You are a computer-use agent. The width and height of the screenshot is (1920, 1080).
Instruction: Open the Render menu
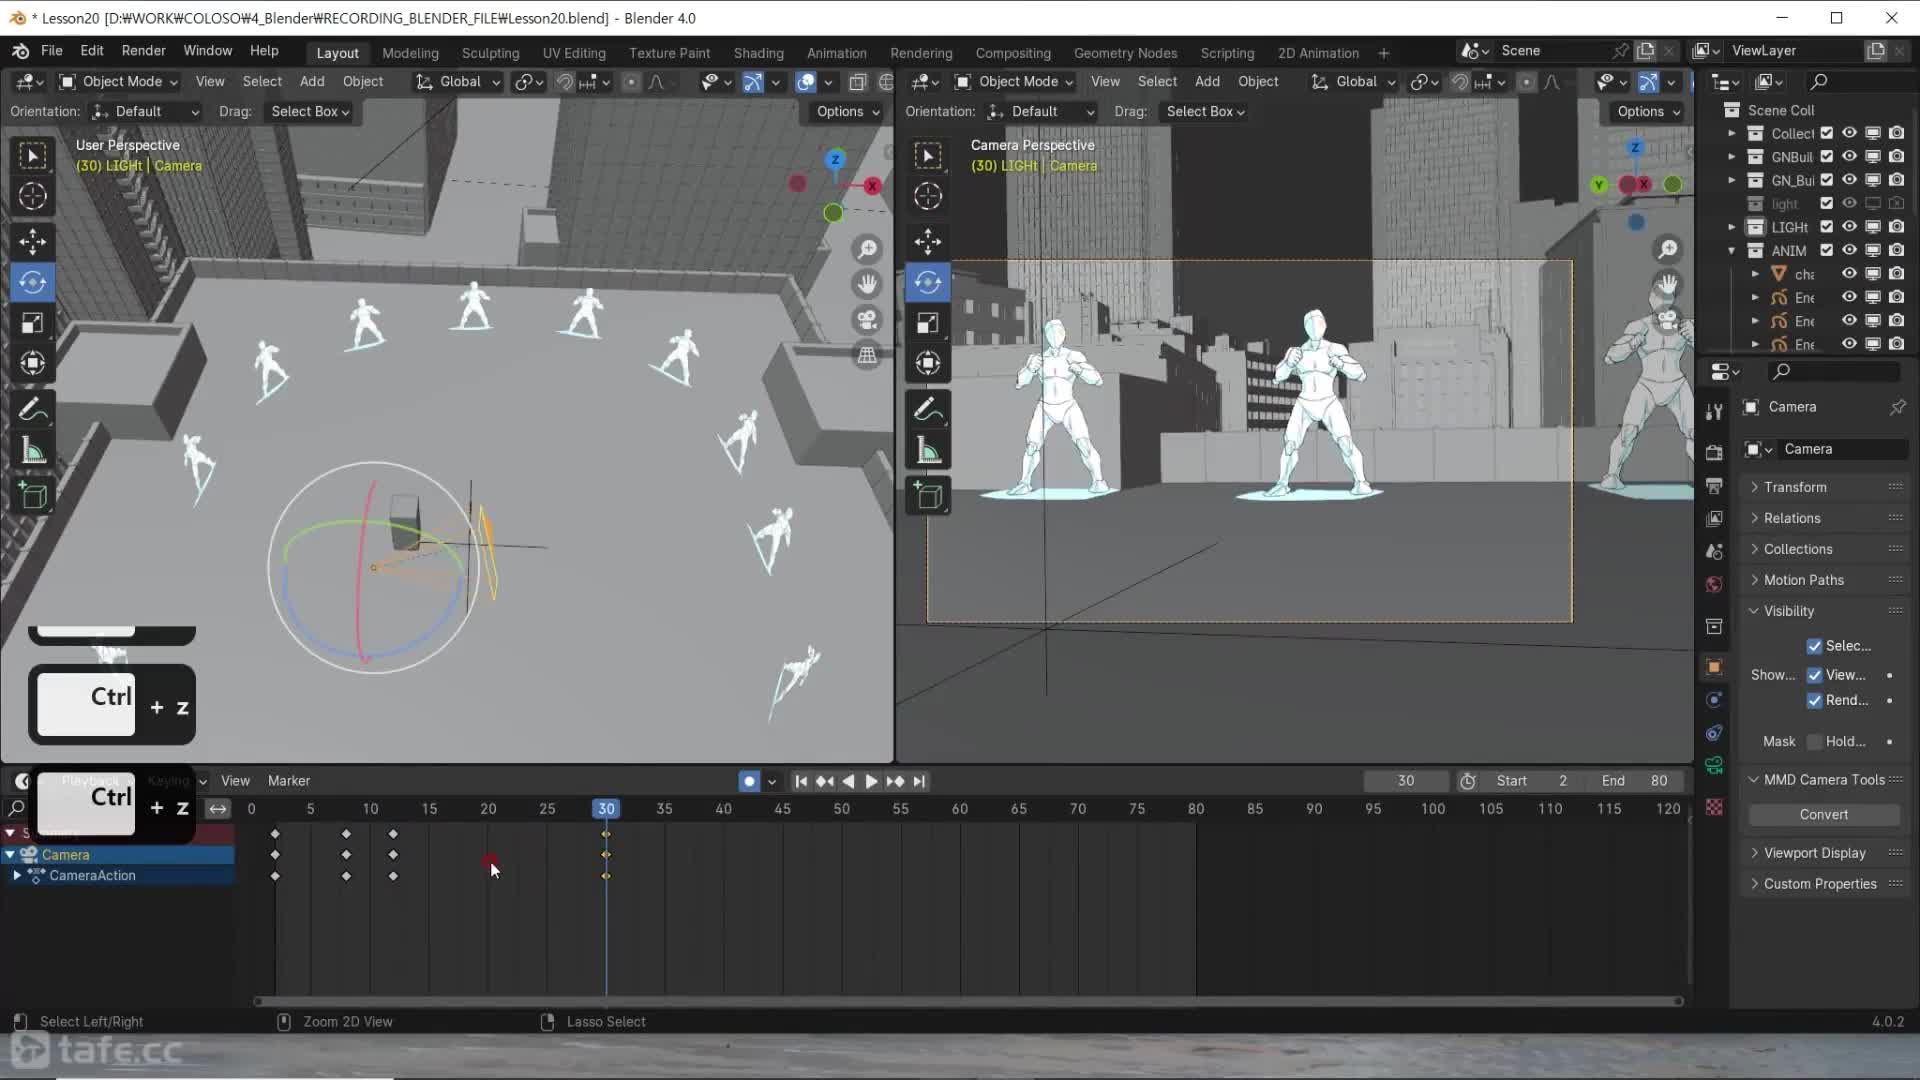(143, 51)
